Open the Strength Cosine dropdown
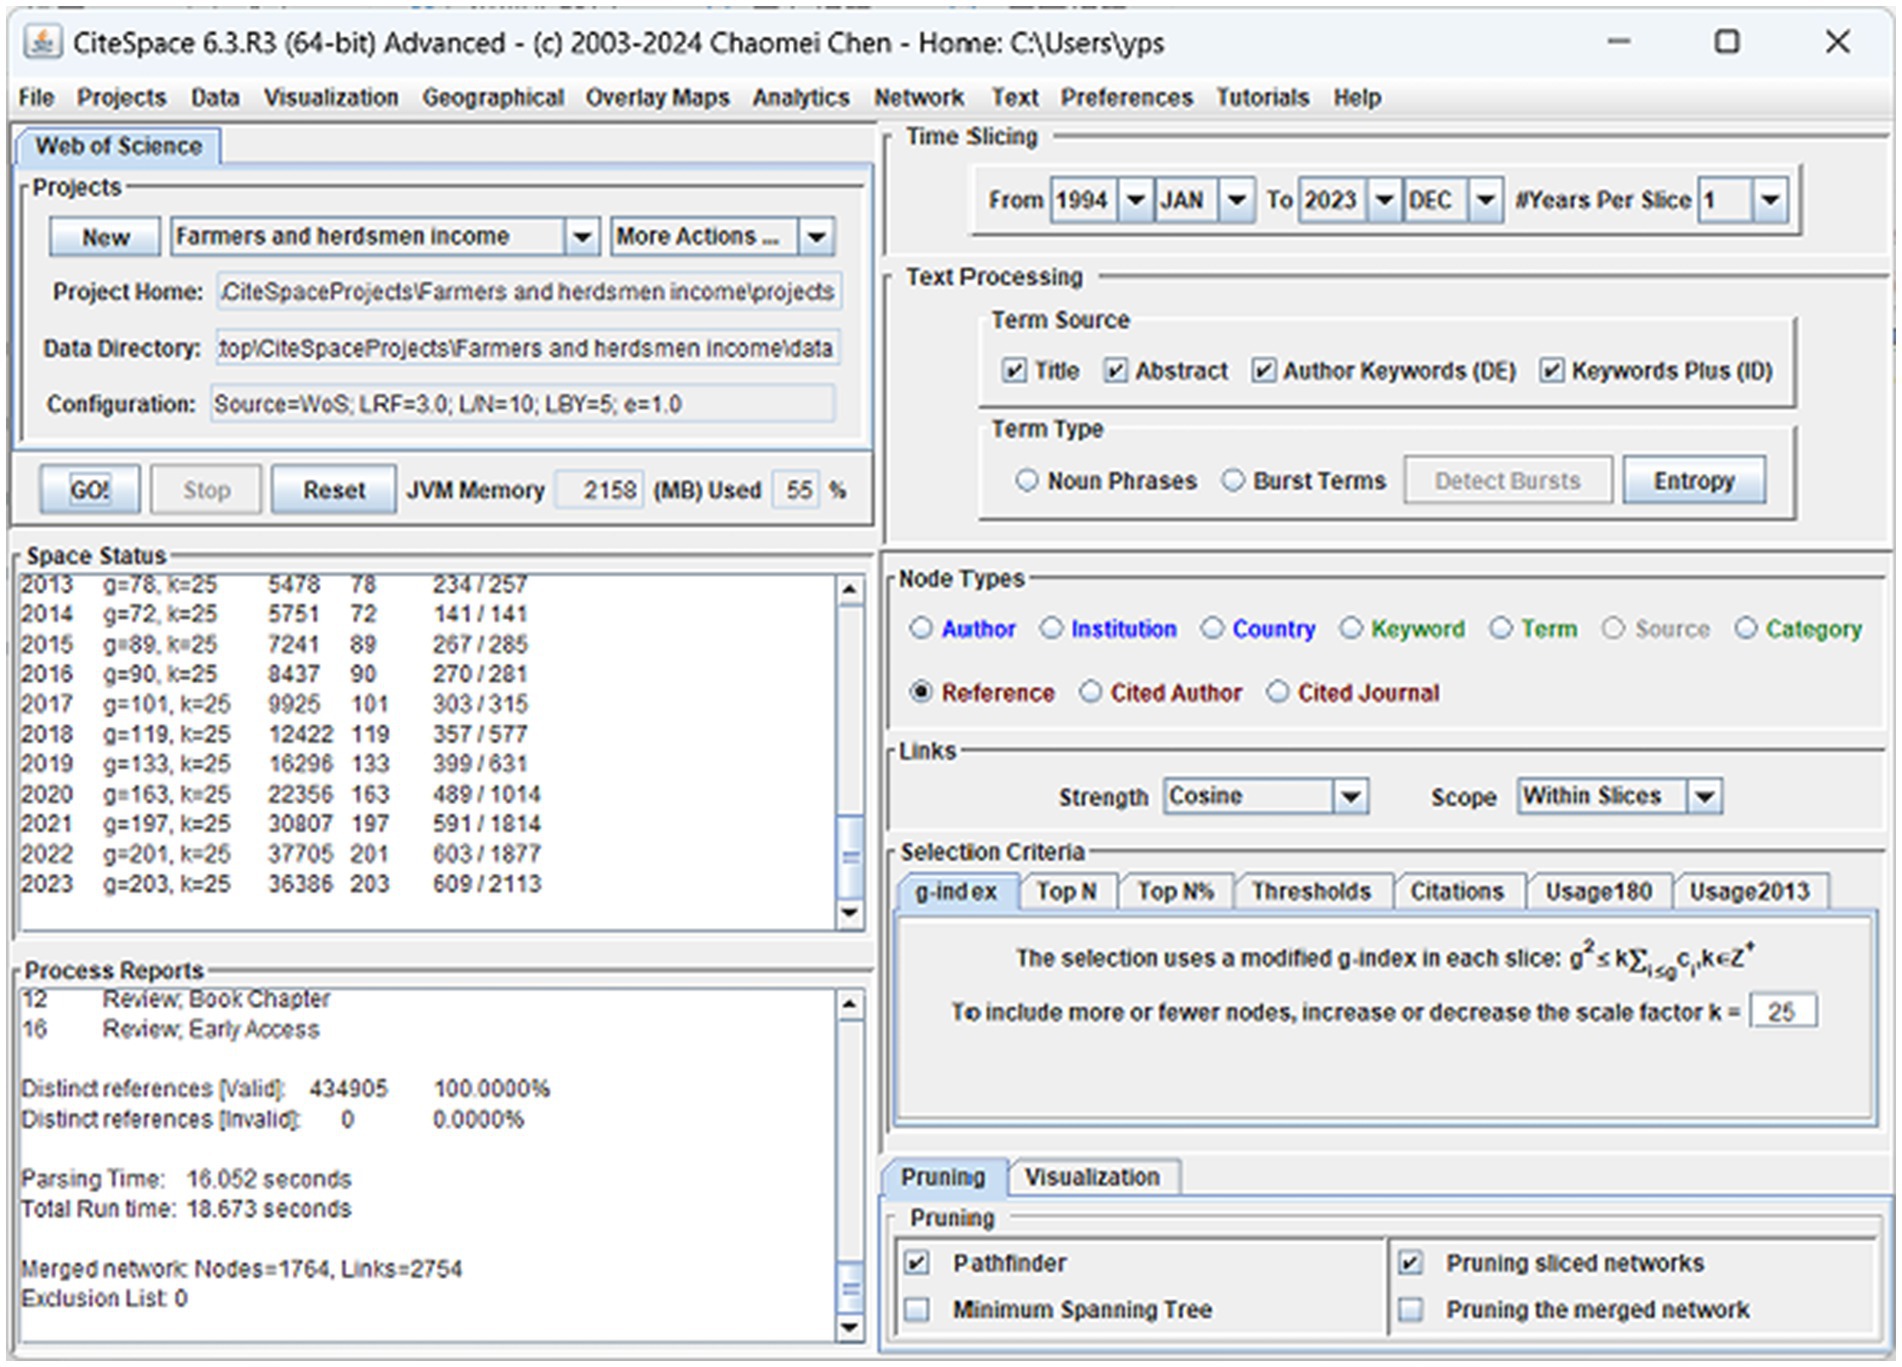Viewport: 1902px width, 1367px height. coord(1350,797)
